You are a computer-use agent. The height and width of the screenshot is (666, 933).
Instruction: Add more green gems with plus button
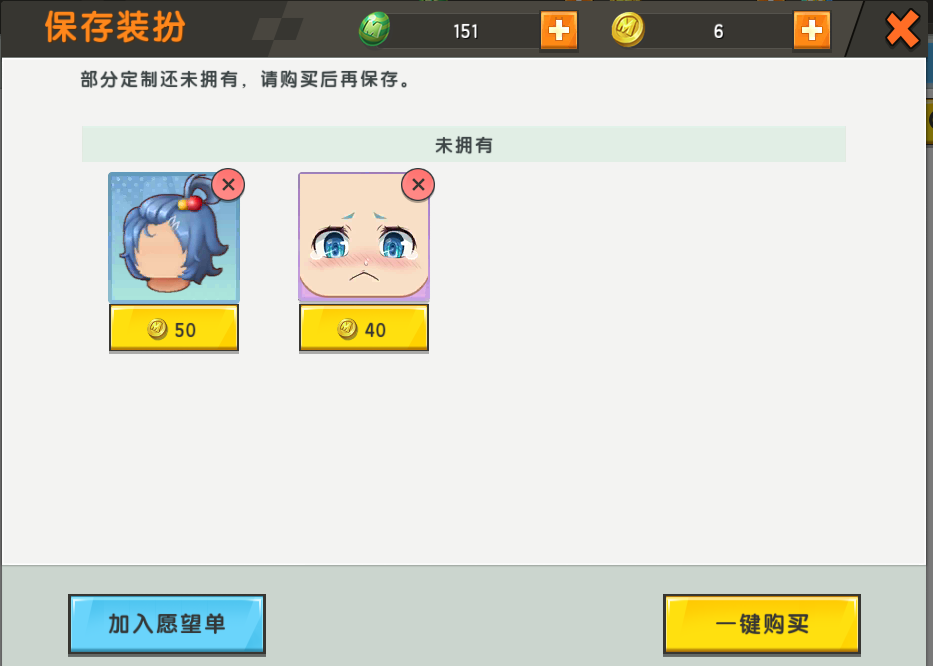(559, 30)
